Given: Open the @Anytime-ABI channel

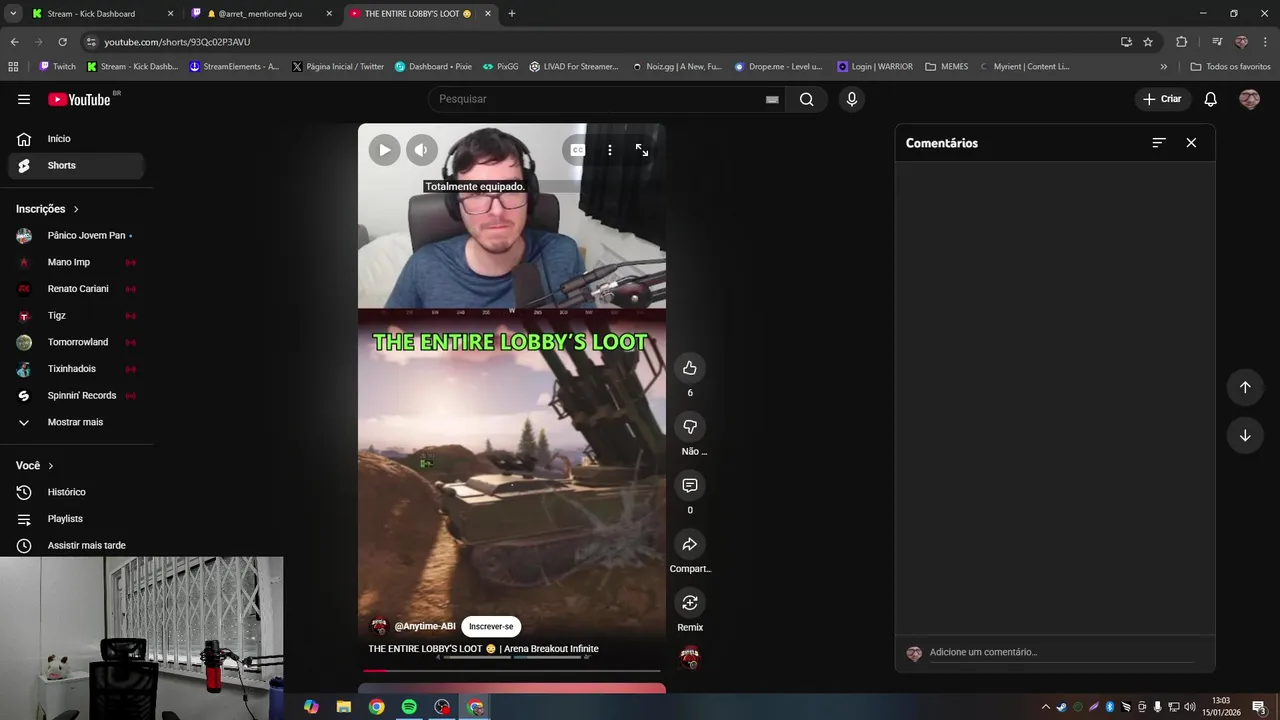Looking at the screenshot, I should point(425,626).
